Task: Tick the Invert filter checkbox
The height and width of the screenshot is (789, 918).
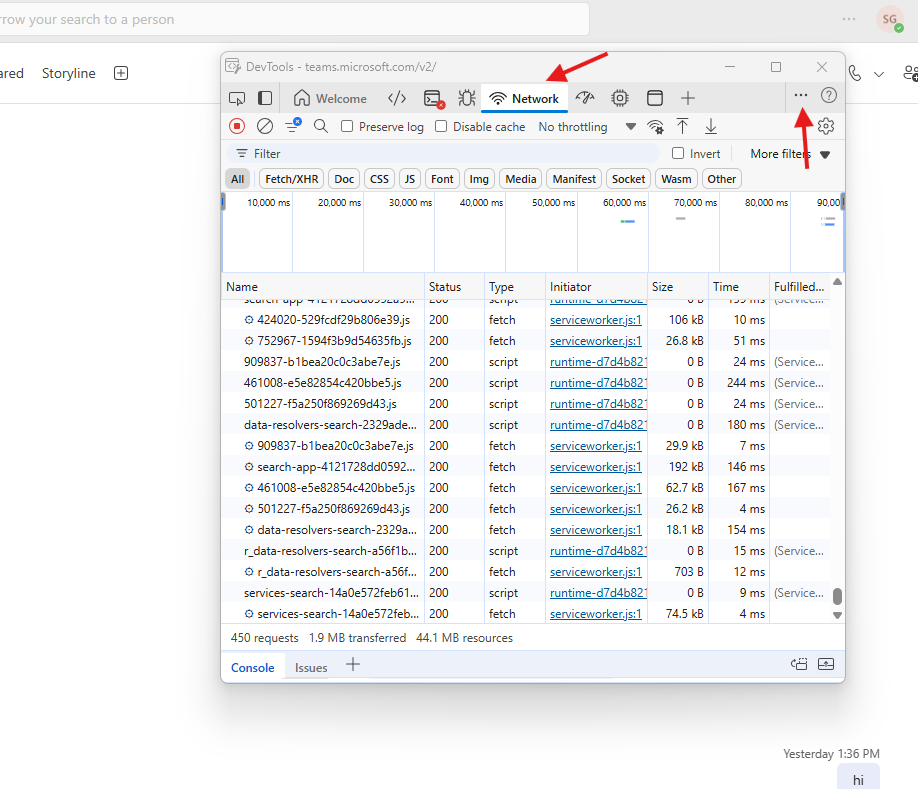Action: [678, 154]
